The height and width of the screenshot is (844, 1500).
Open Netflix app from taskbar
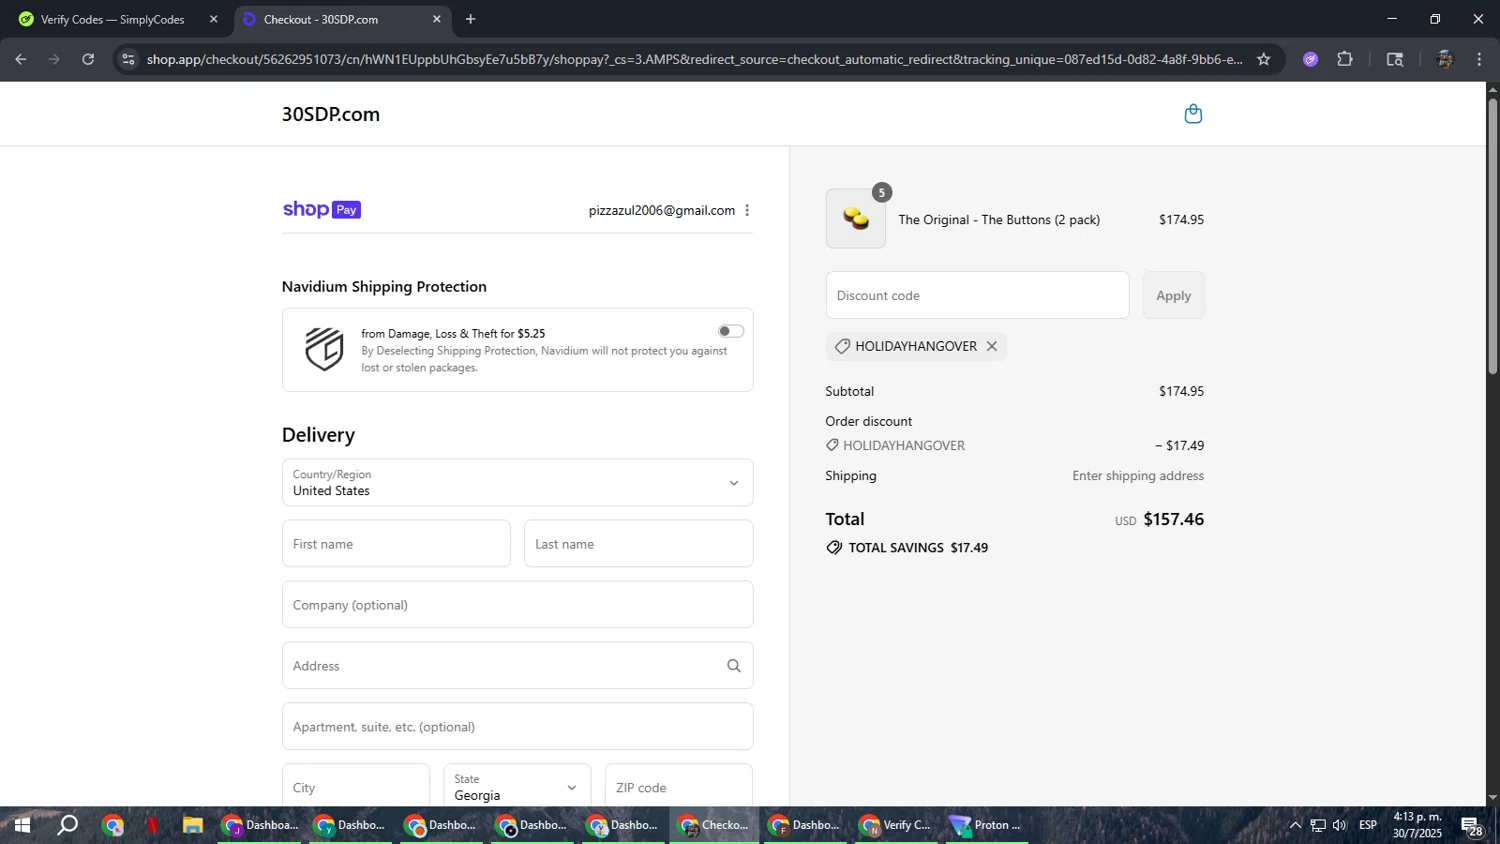tap(152, 825)
